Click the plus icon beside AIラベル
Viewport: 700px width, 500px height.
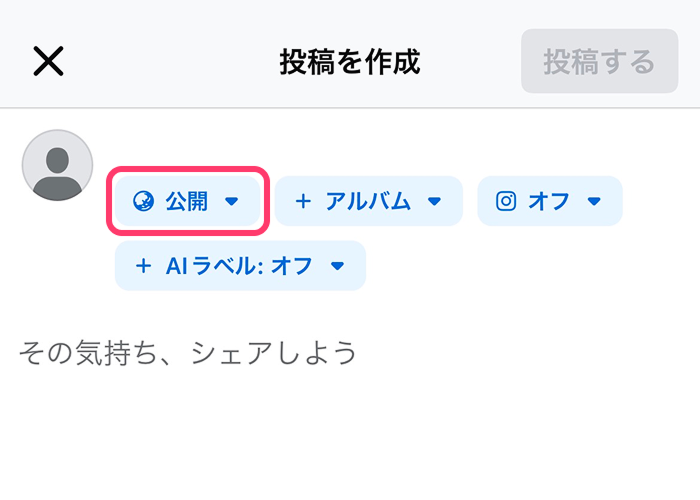tap(143, 266)
